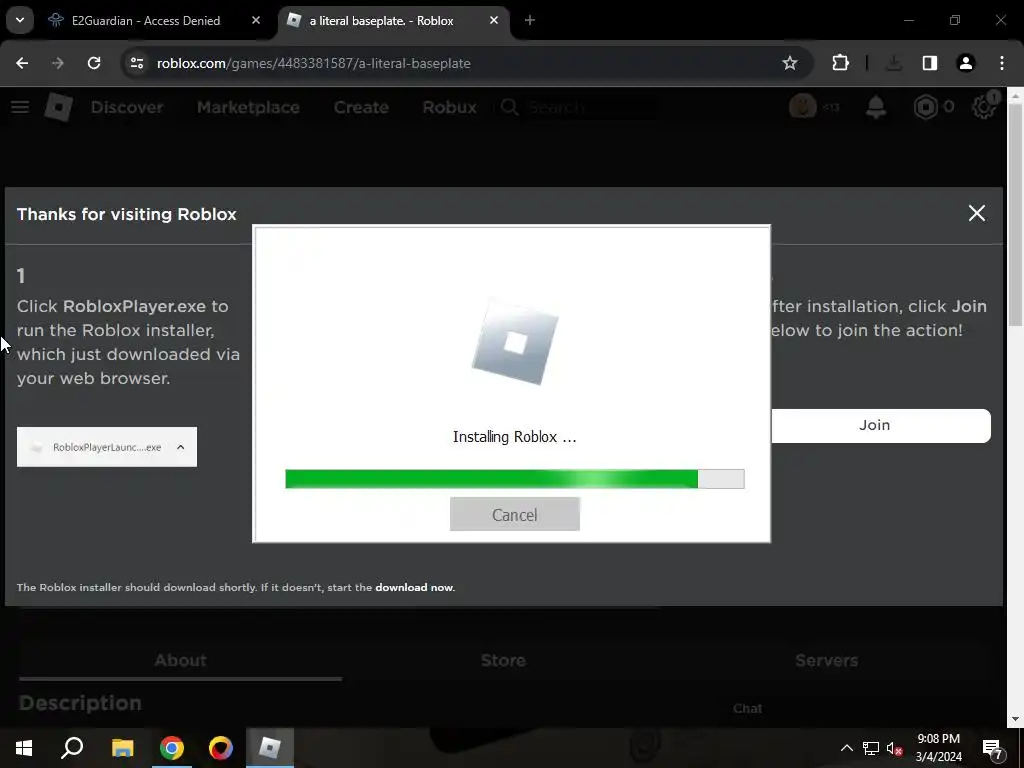
Task: Open Robux balance icon
Action: point(925,107)
